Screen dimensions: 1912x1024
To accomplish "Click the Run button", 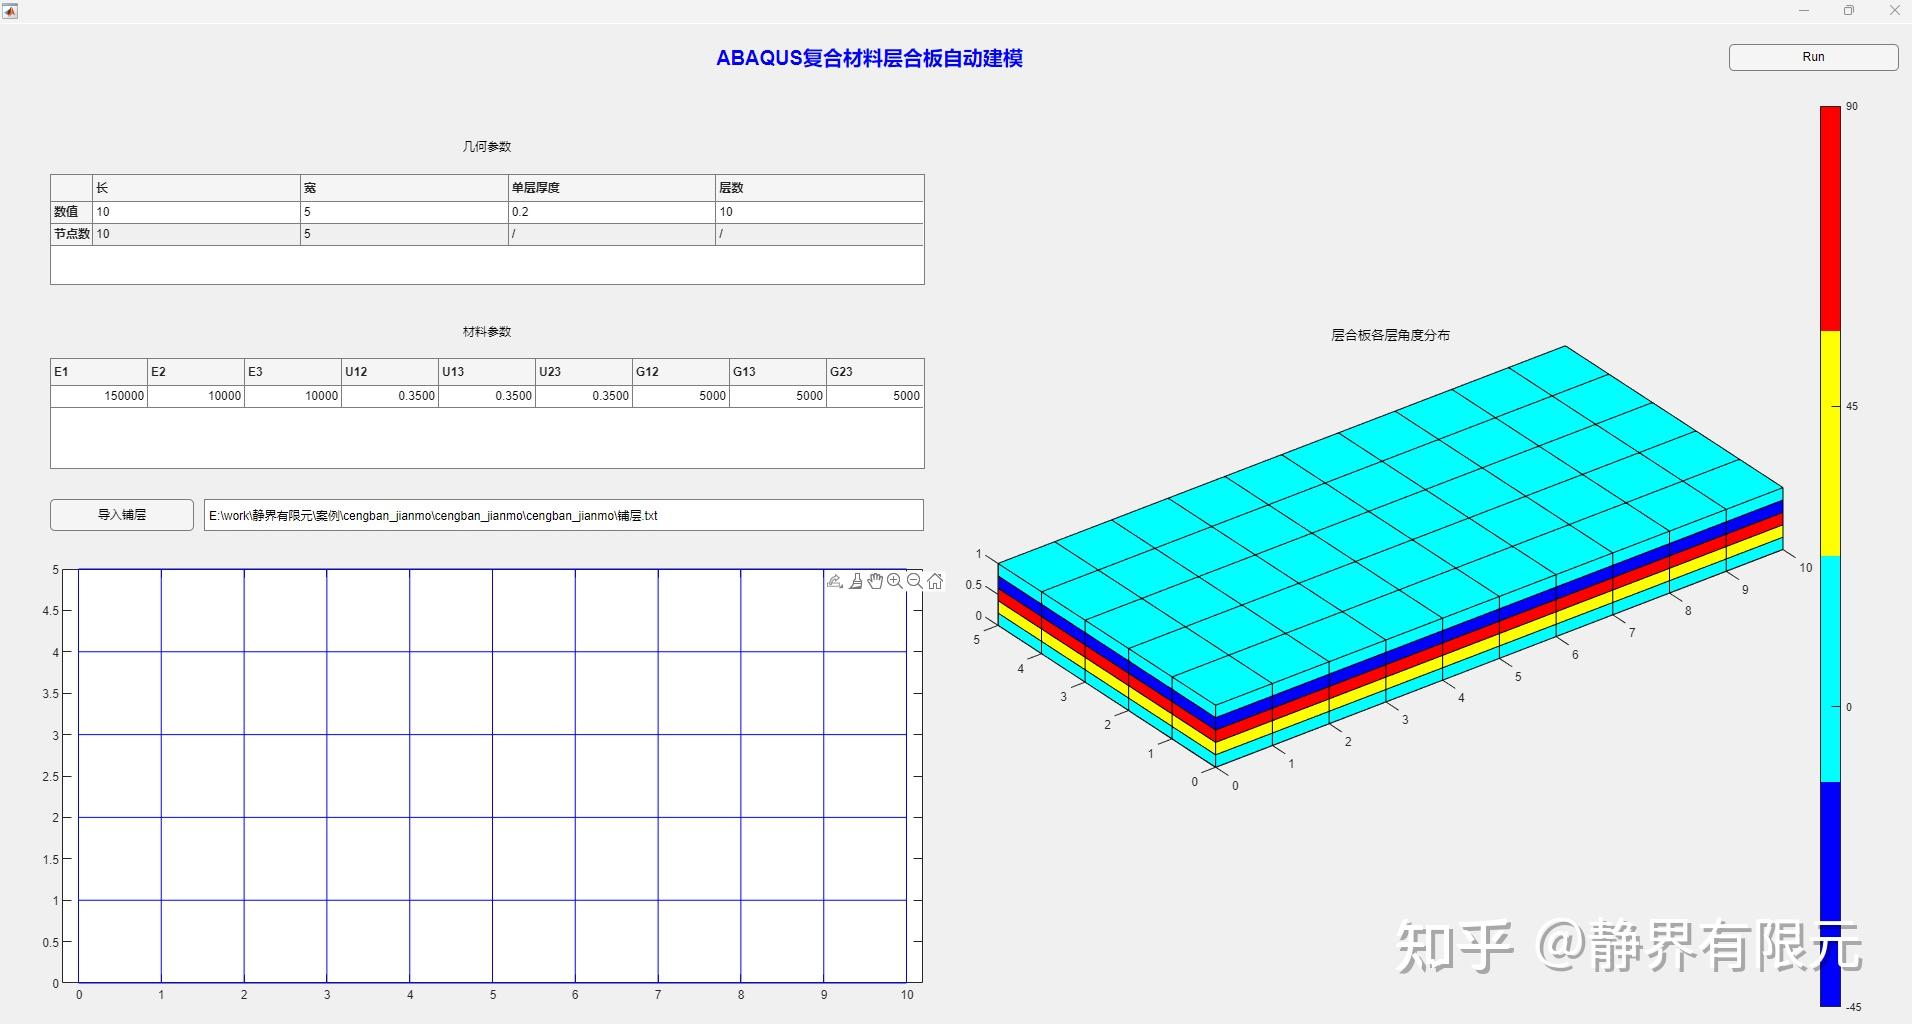I will (1812, 57).
